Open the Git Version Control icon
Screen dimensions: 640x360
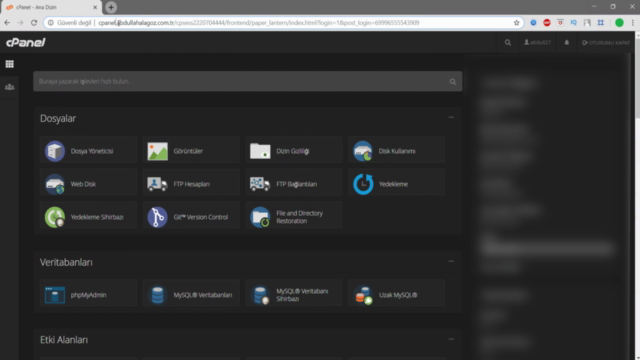(158, 217)
